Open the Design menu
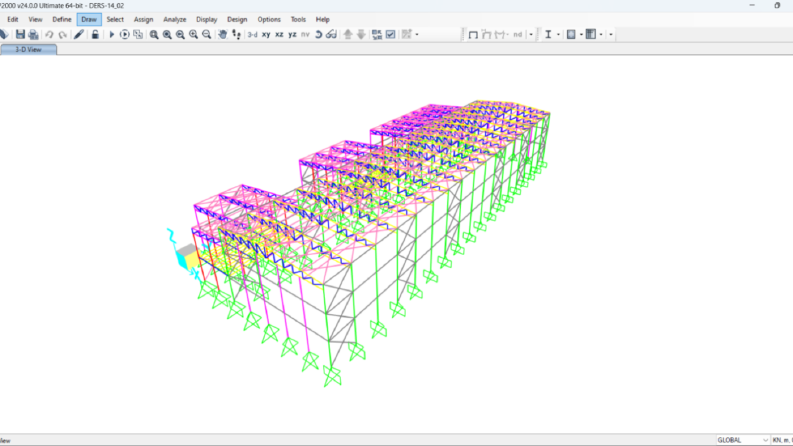Screen dimensions: 793x446 [237, 19]
